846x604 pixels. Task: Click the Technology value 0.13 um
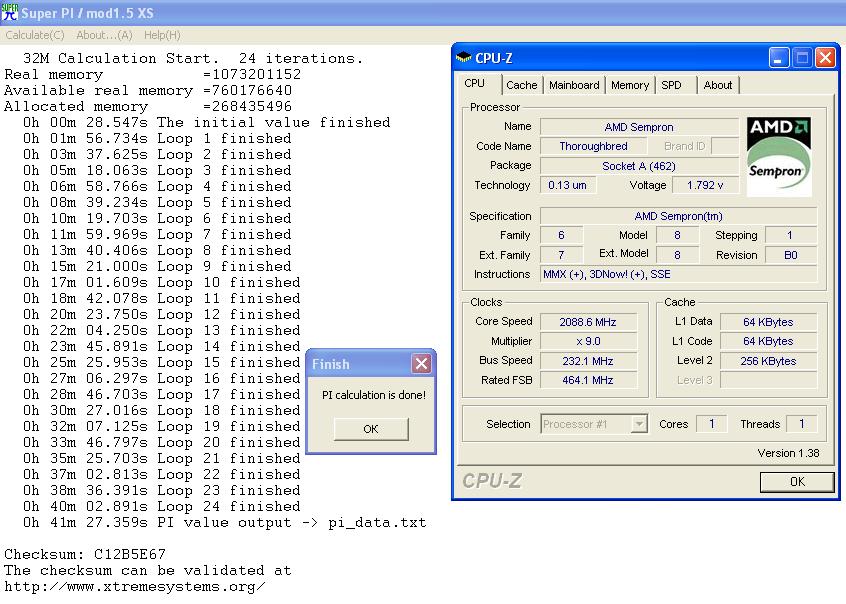(567, 185)
